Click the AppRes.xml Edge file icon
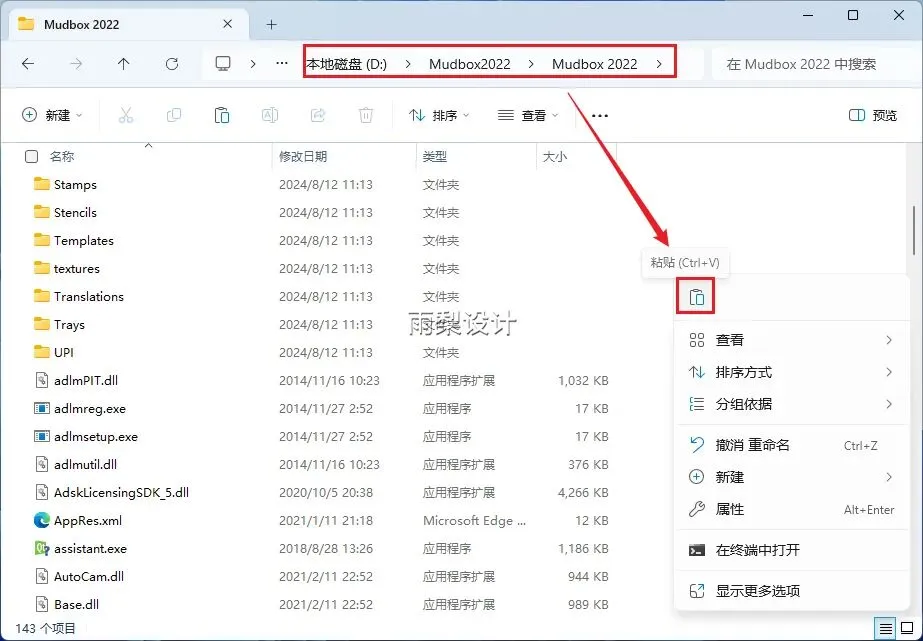This screenshot has height=641, width=923. coord(41,520)
